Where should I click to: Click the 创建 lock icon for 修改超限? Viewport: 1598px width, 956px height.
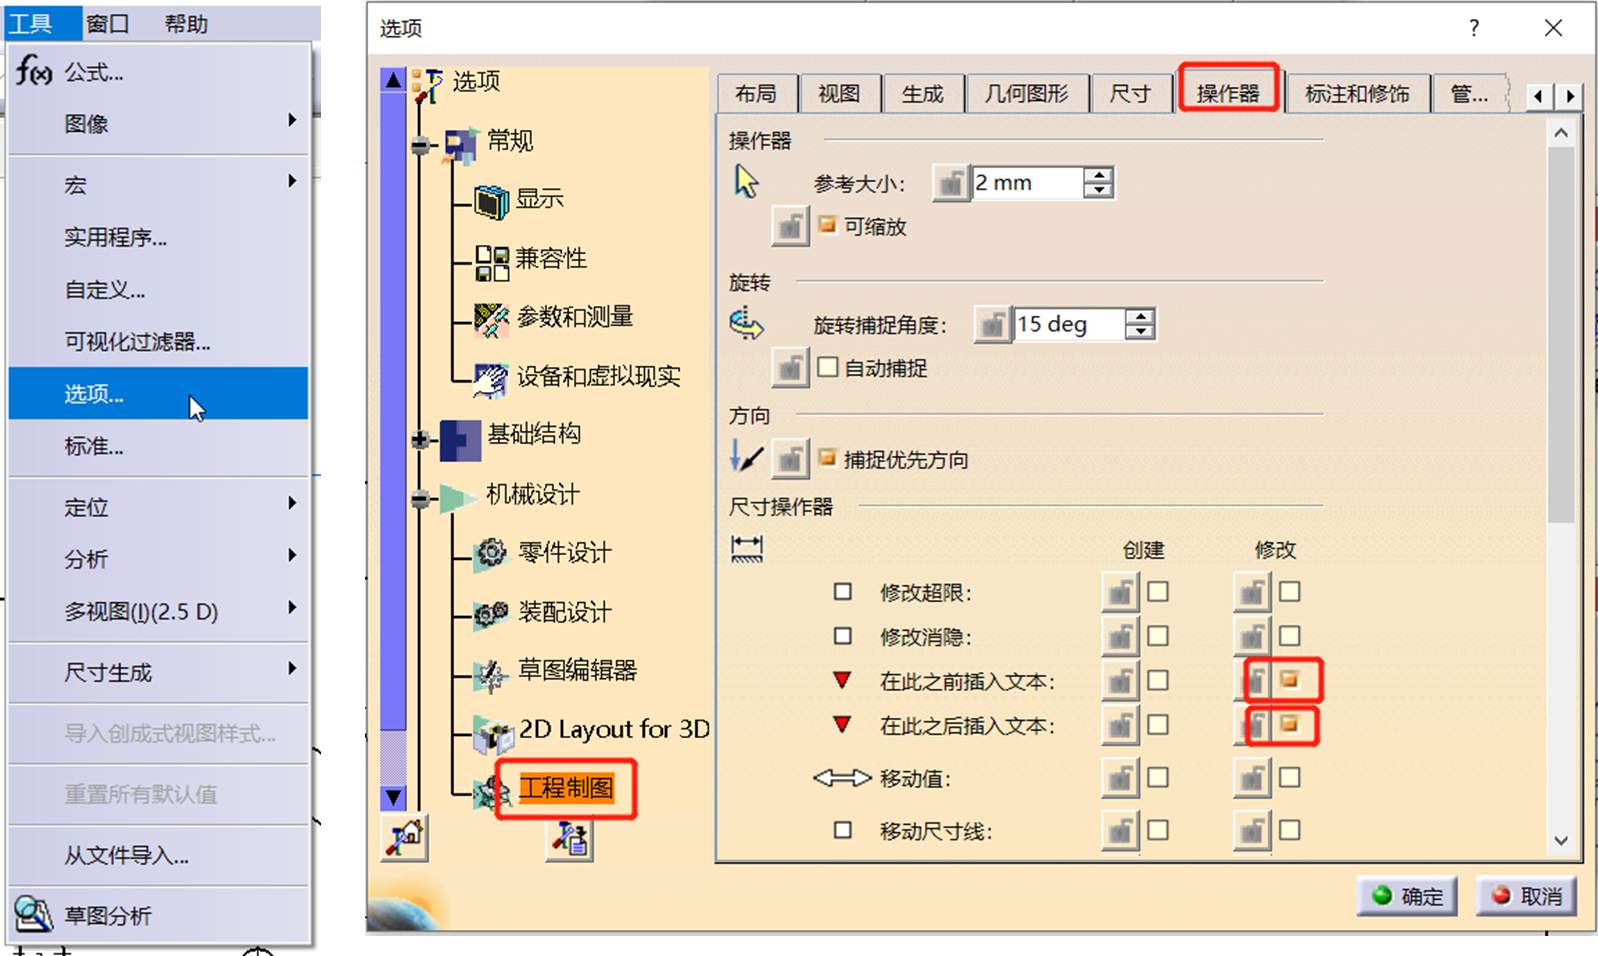(1120, 592)
